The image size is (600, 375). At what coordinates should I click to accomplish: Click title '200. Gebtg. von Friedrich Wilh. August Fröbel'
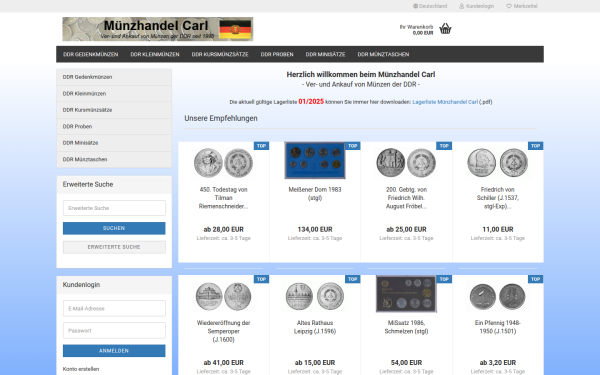406,198
